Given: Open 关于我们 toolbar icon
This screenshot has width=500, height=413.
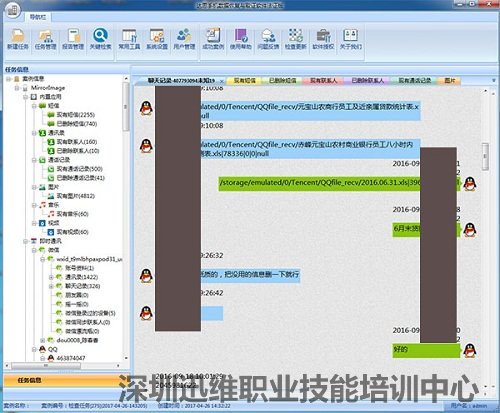Looking at the screenshot, I should (351, 39).
